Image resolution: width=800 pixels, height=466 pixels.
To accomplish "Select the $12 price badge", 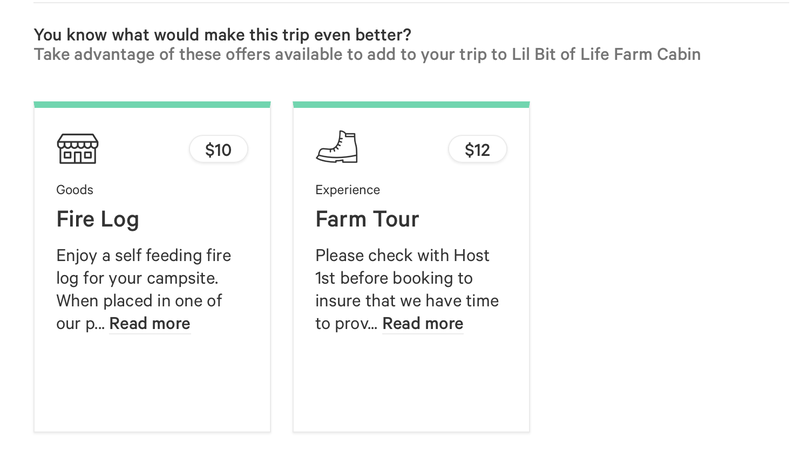I will 478,150.
